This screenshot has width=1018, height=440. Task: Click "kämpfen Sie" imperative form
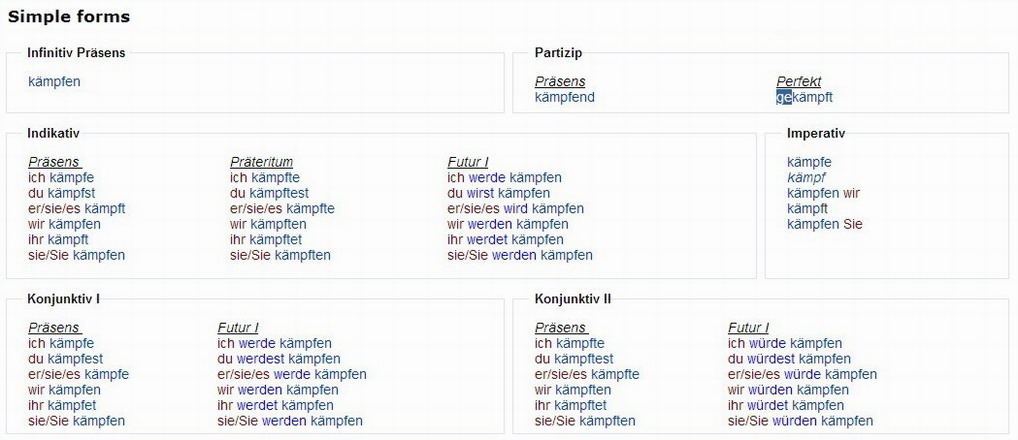click(x=824, y=224)
